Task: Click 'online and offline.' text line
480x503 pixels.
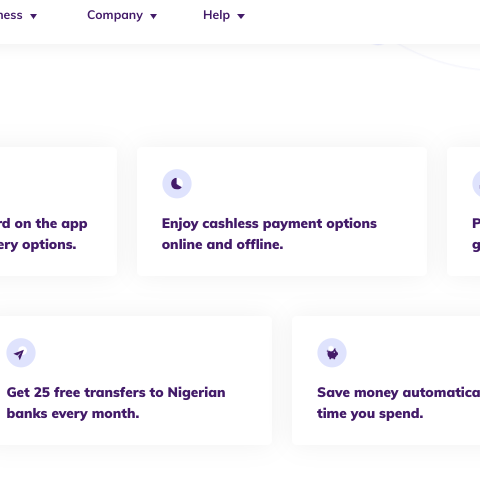Action: coord(223,244)
